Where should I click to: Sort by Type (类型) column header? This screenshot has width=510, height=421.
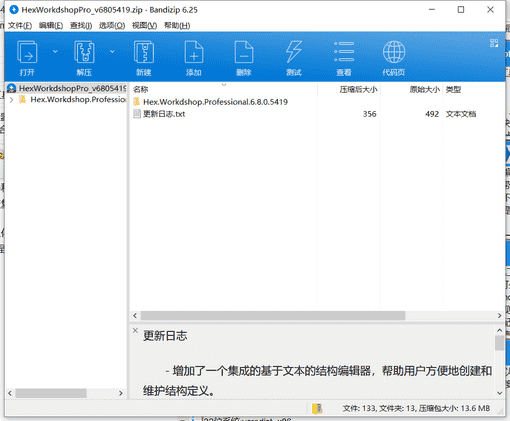pyautogui.click(x=453, y=89)
